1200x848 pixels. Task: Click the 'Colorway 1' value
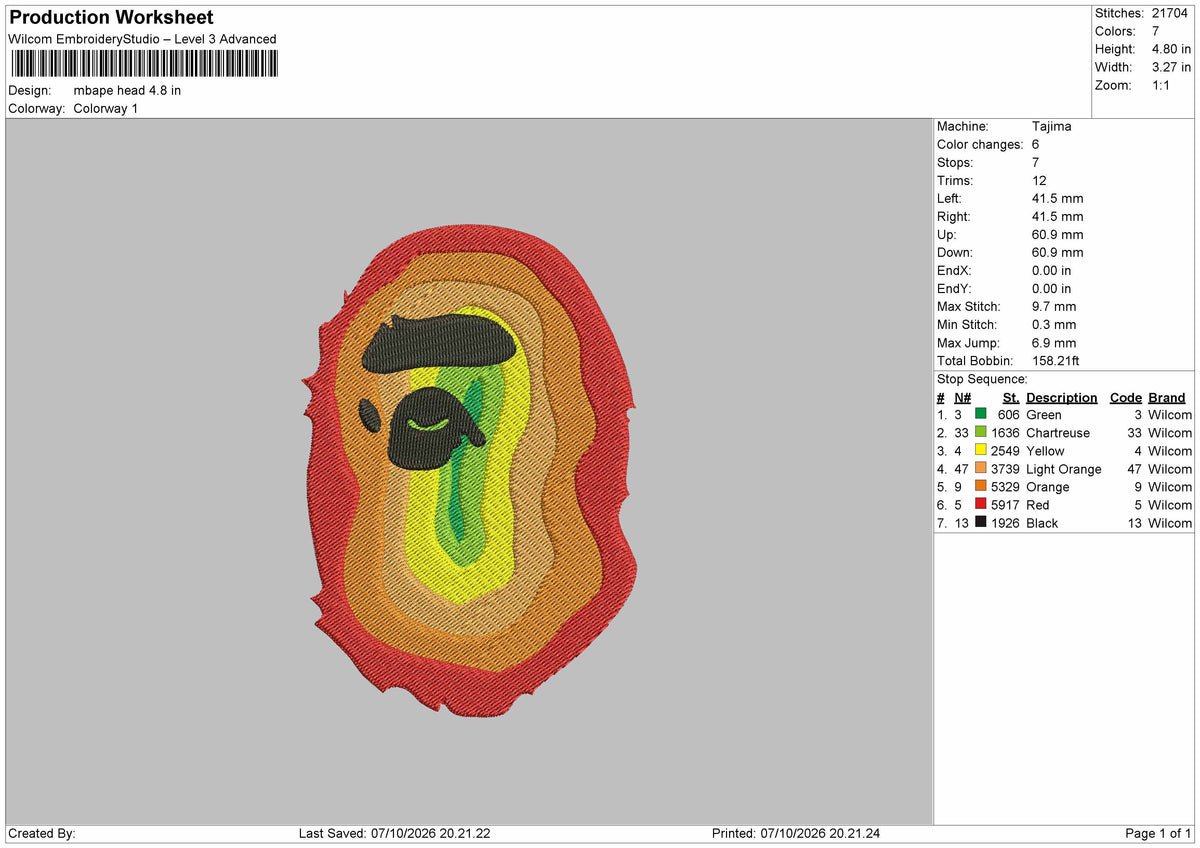click(x=106, y=108)
